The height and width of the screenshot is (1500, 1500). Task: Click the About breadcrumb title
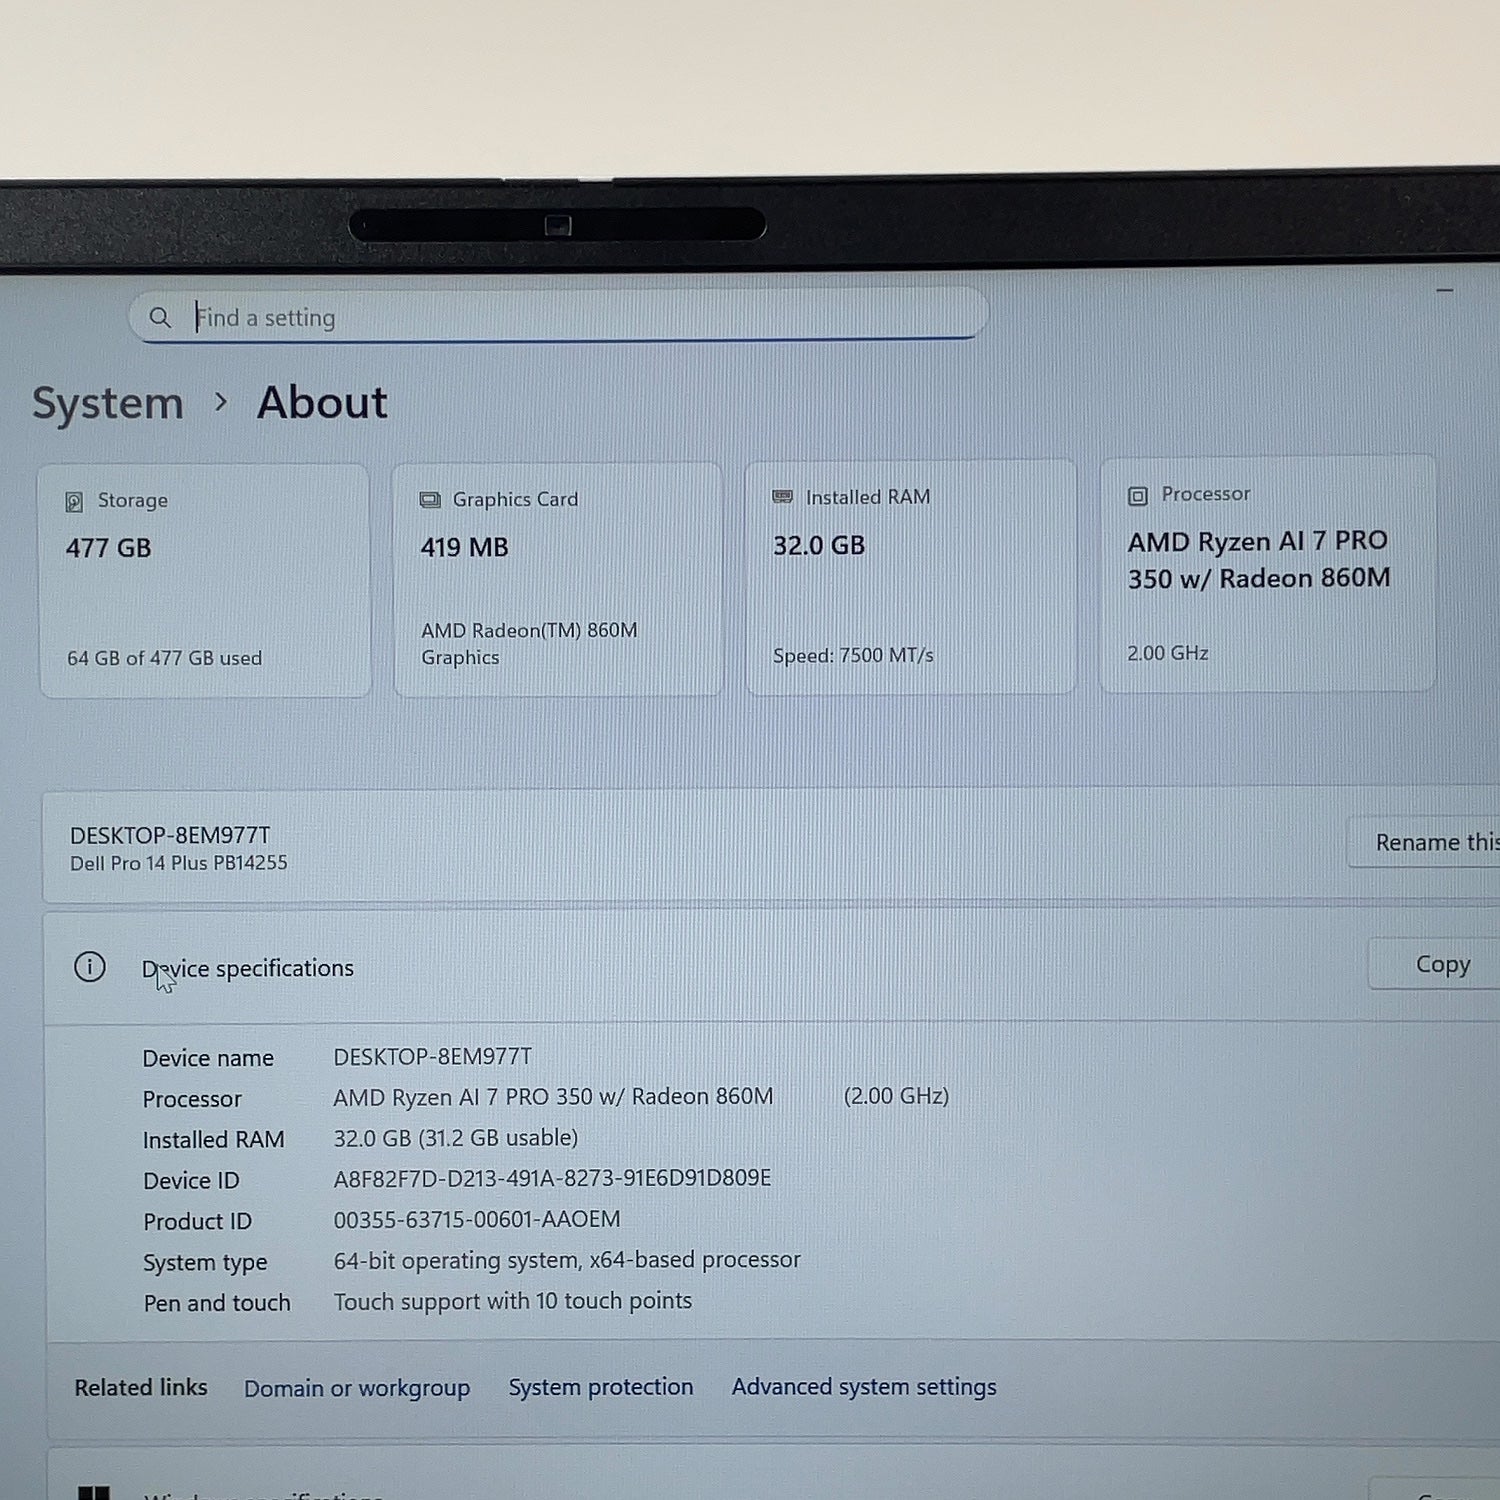point(322,403)
